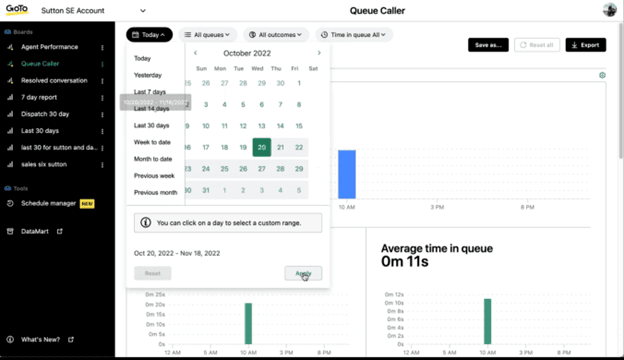Click the calendar Reset button
The image size is (624, 360).
[152, 273]
